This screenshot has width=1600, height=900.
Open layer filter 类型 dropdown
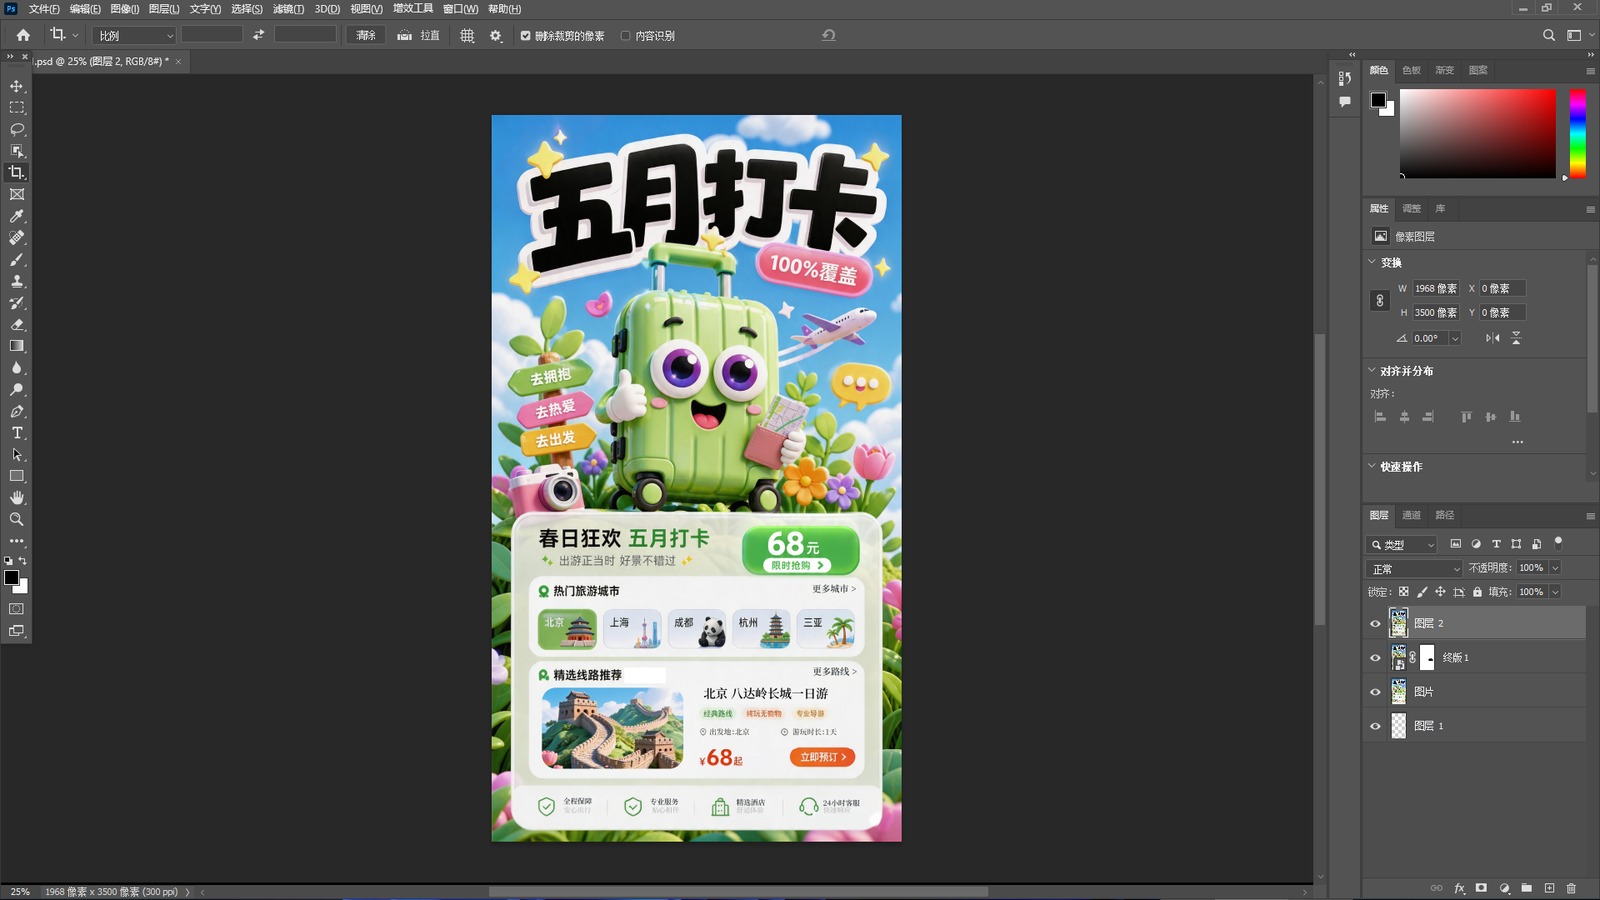pos(1402,545)
